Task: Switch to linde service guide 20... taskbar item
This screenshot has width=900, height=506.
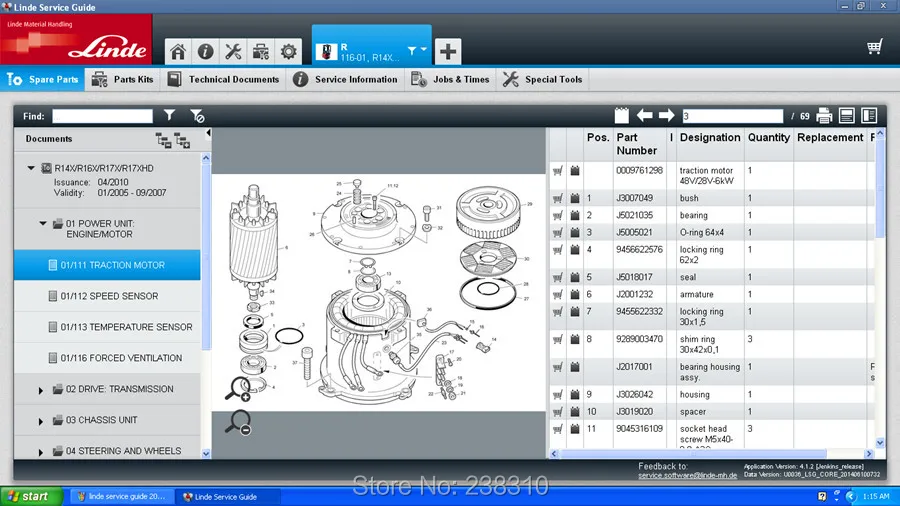Action: (x=122, y=496)
